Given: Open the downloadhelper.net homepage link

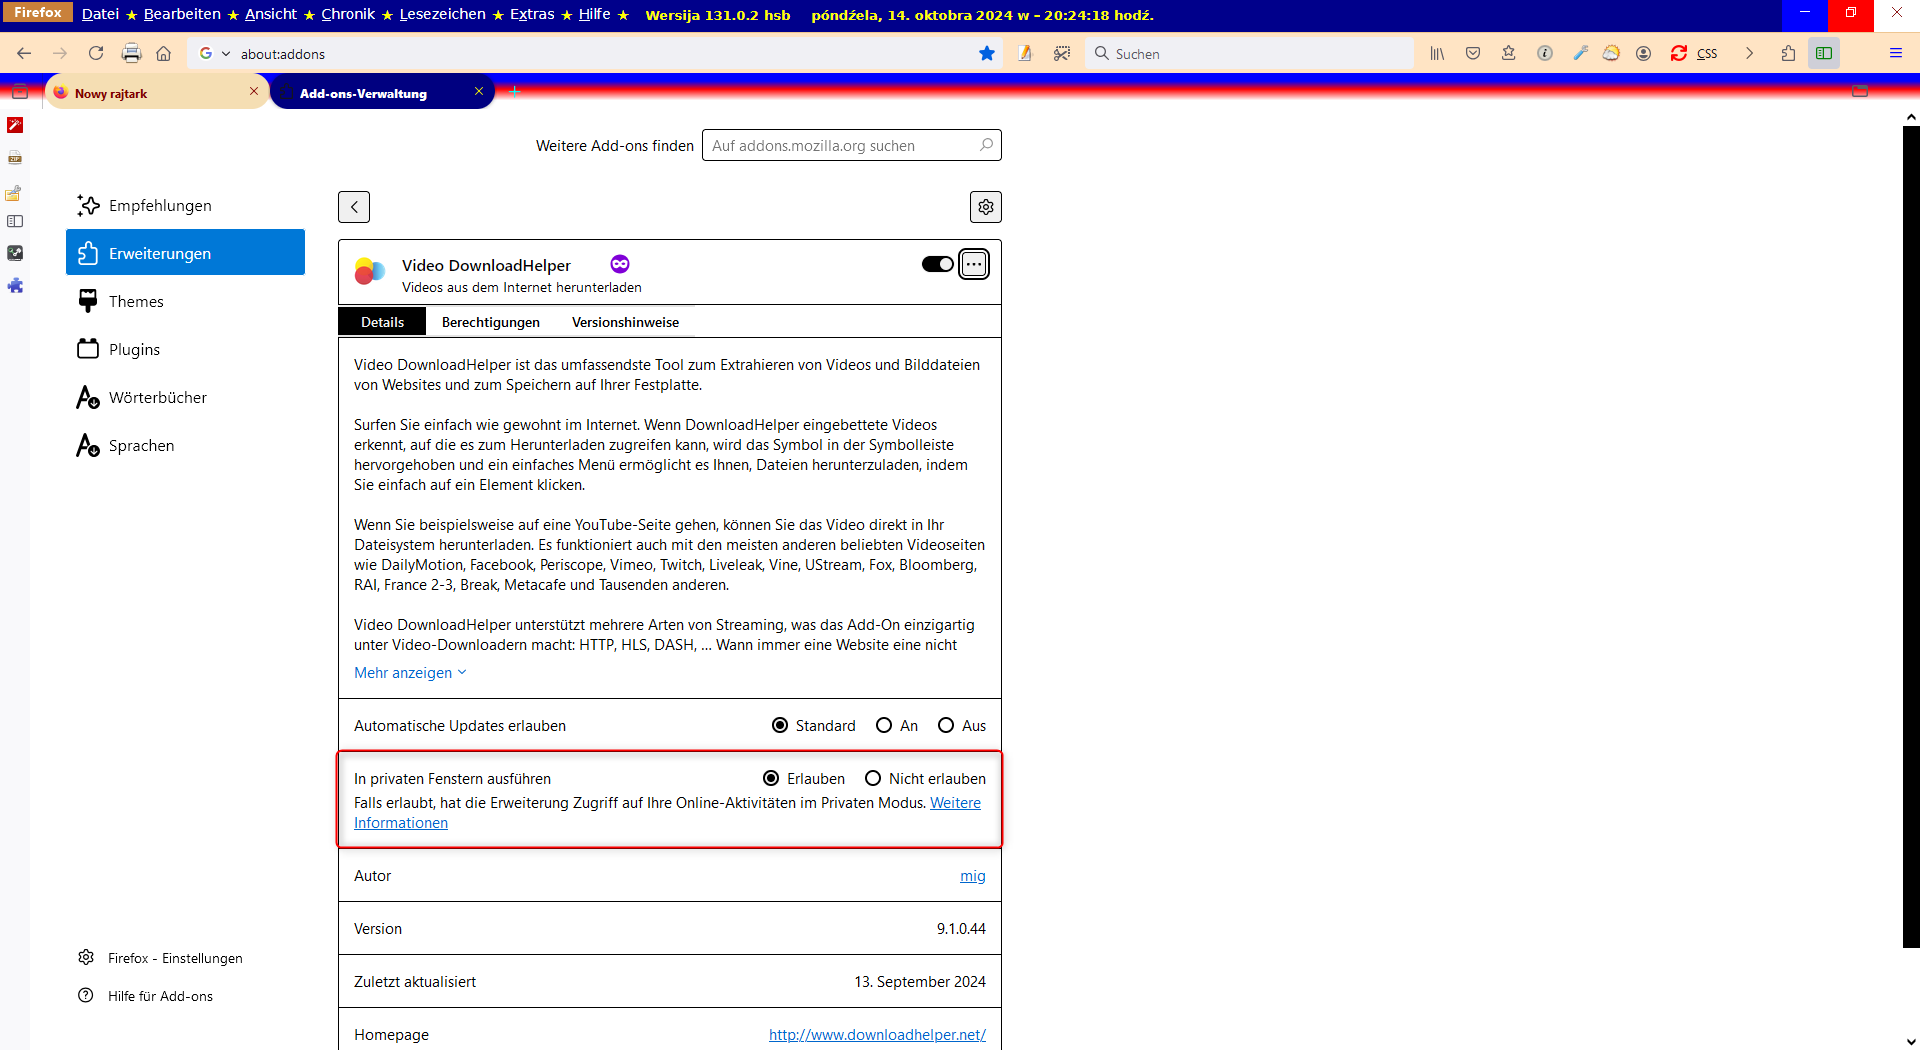Looking at the screenshot, I should 877,1035.
